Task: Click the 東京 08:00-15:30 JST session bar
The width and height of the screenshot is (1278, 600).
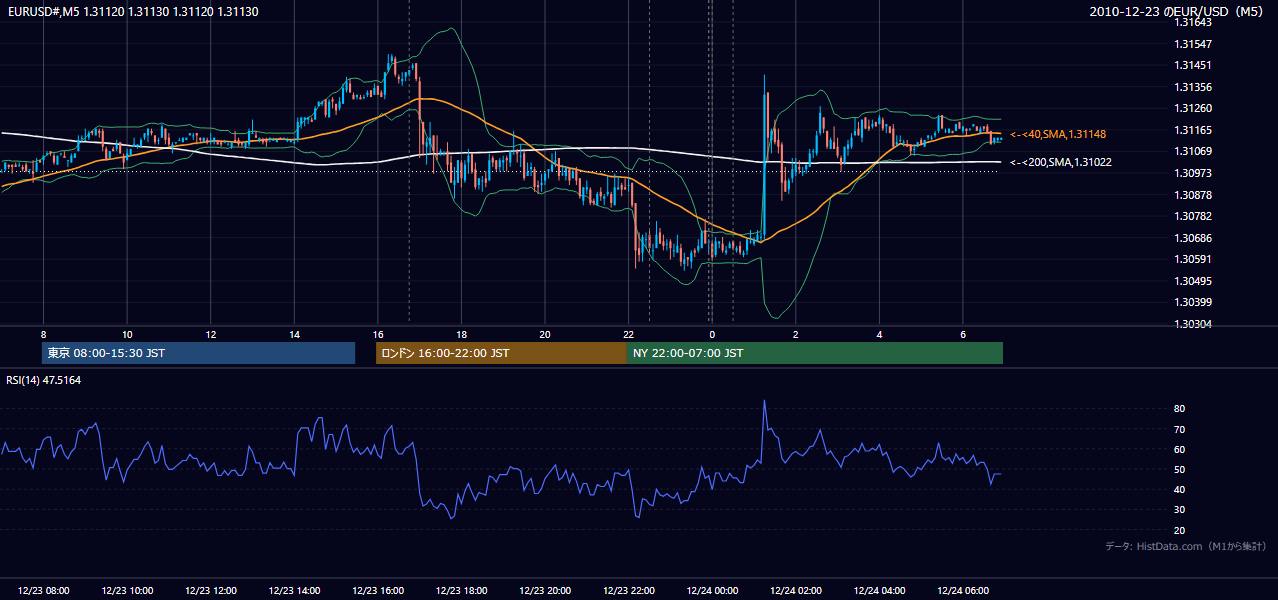Action: (x=198, y=353)
